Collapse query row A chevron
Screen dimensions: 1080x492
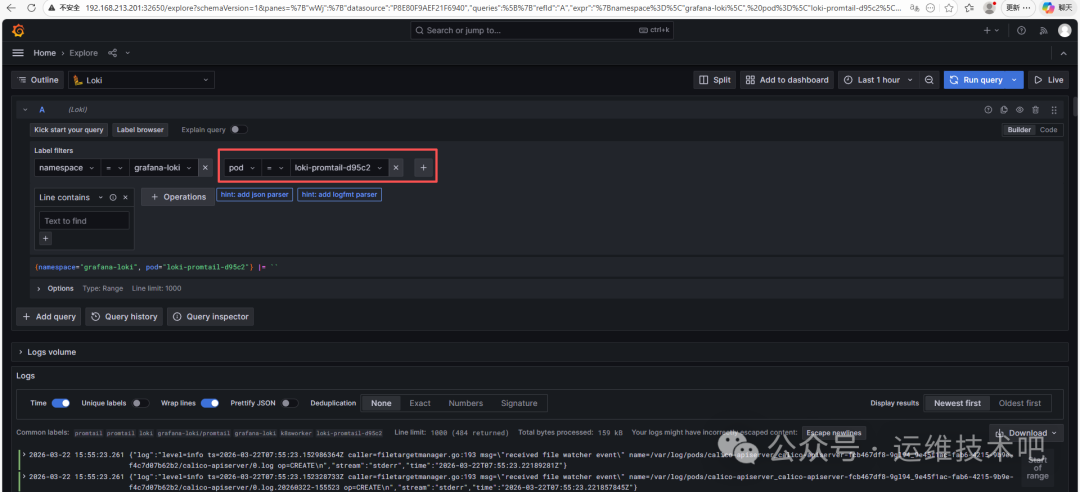tap(25, 110)
